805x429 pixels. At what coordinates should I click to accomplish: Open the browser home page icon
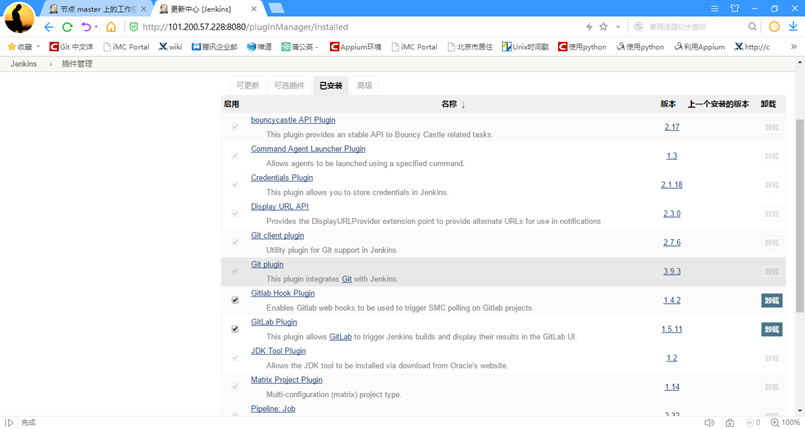[x=111, y=27]
